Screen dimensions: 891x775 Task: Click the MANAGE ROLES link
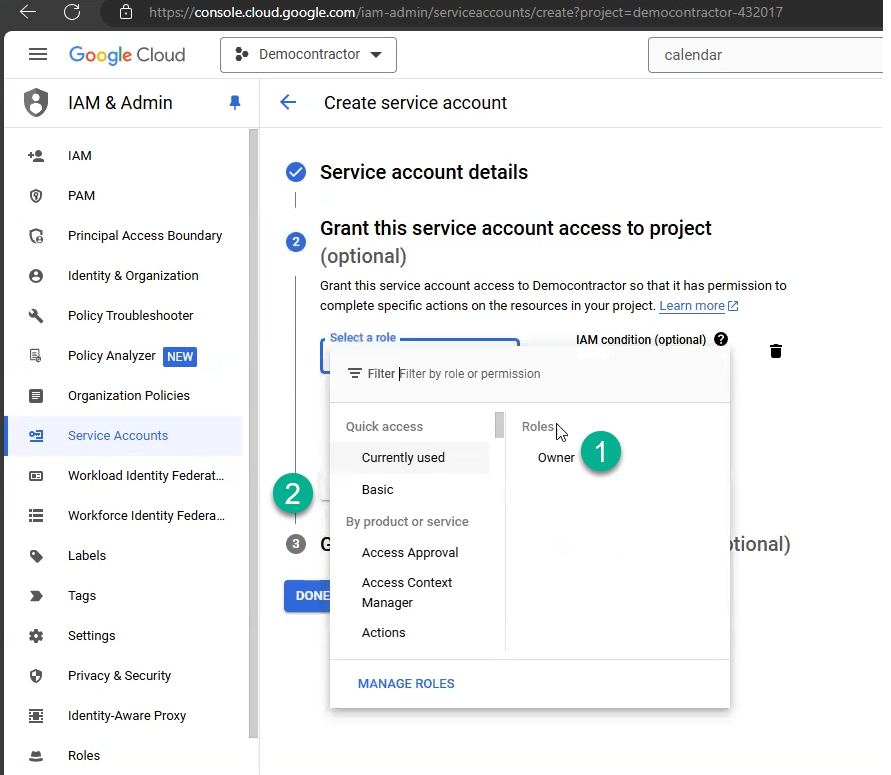(406, 684)
